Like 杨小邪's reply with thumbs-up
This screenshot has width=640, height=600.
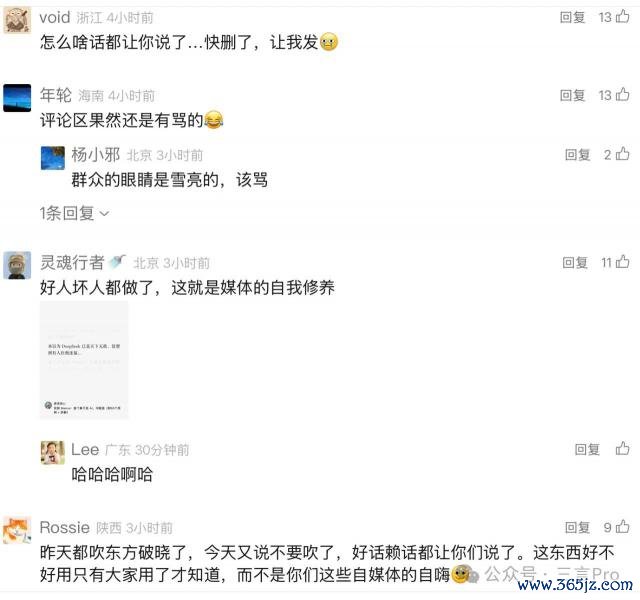[x=622, y=154]
